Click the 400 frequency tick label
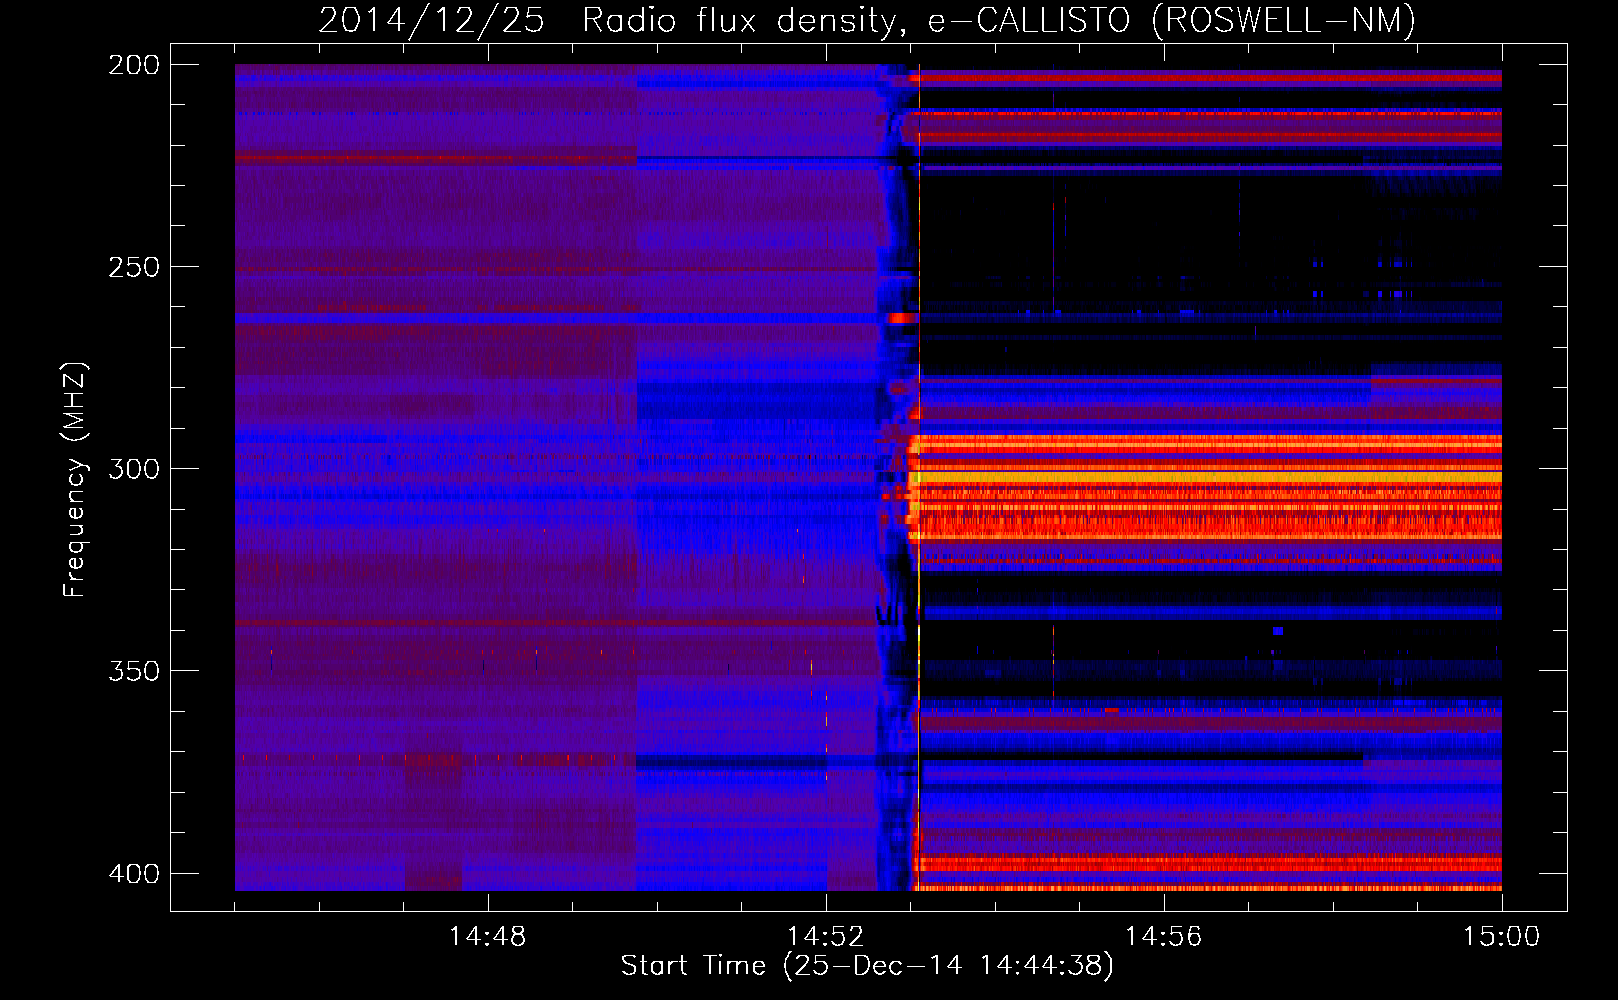This screenshot has width=1618, height=1000. coord(134,874)
